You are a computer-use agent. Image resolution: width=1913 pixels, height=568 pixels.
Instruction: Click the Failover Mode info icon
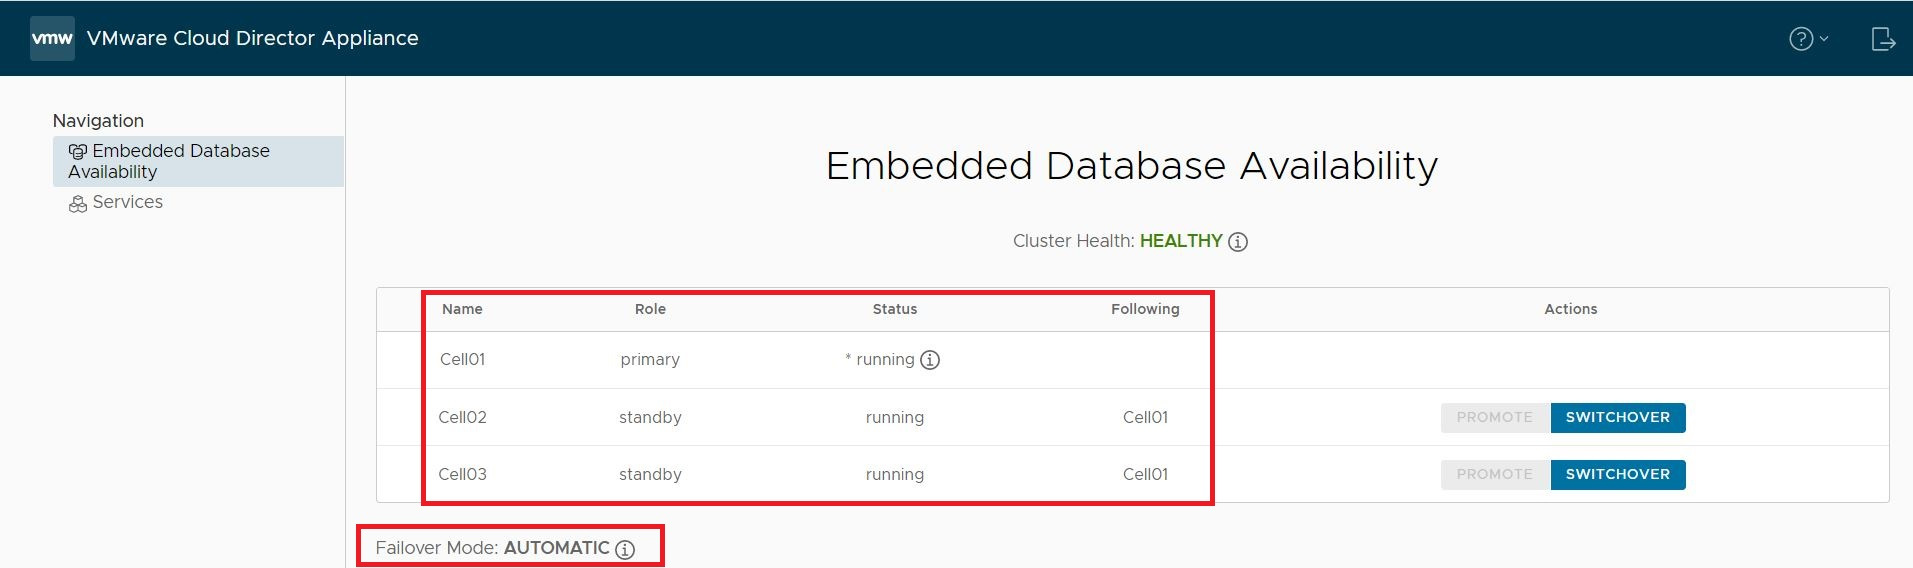pyautogui.click(x=625, y=549)
